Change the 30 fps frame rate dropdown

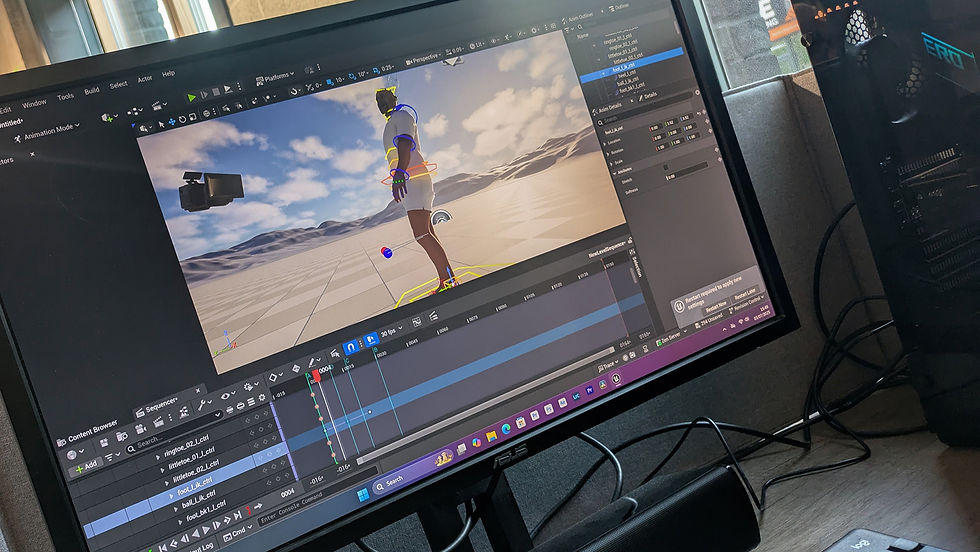tap(391, 331)
